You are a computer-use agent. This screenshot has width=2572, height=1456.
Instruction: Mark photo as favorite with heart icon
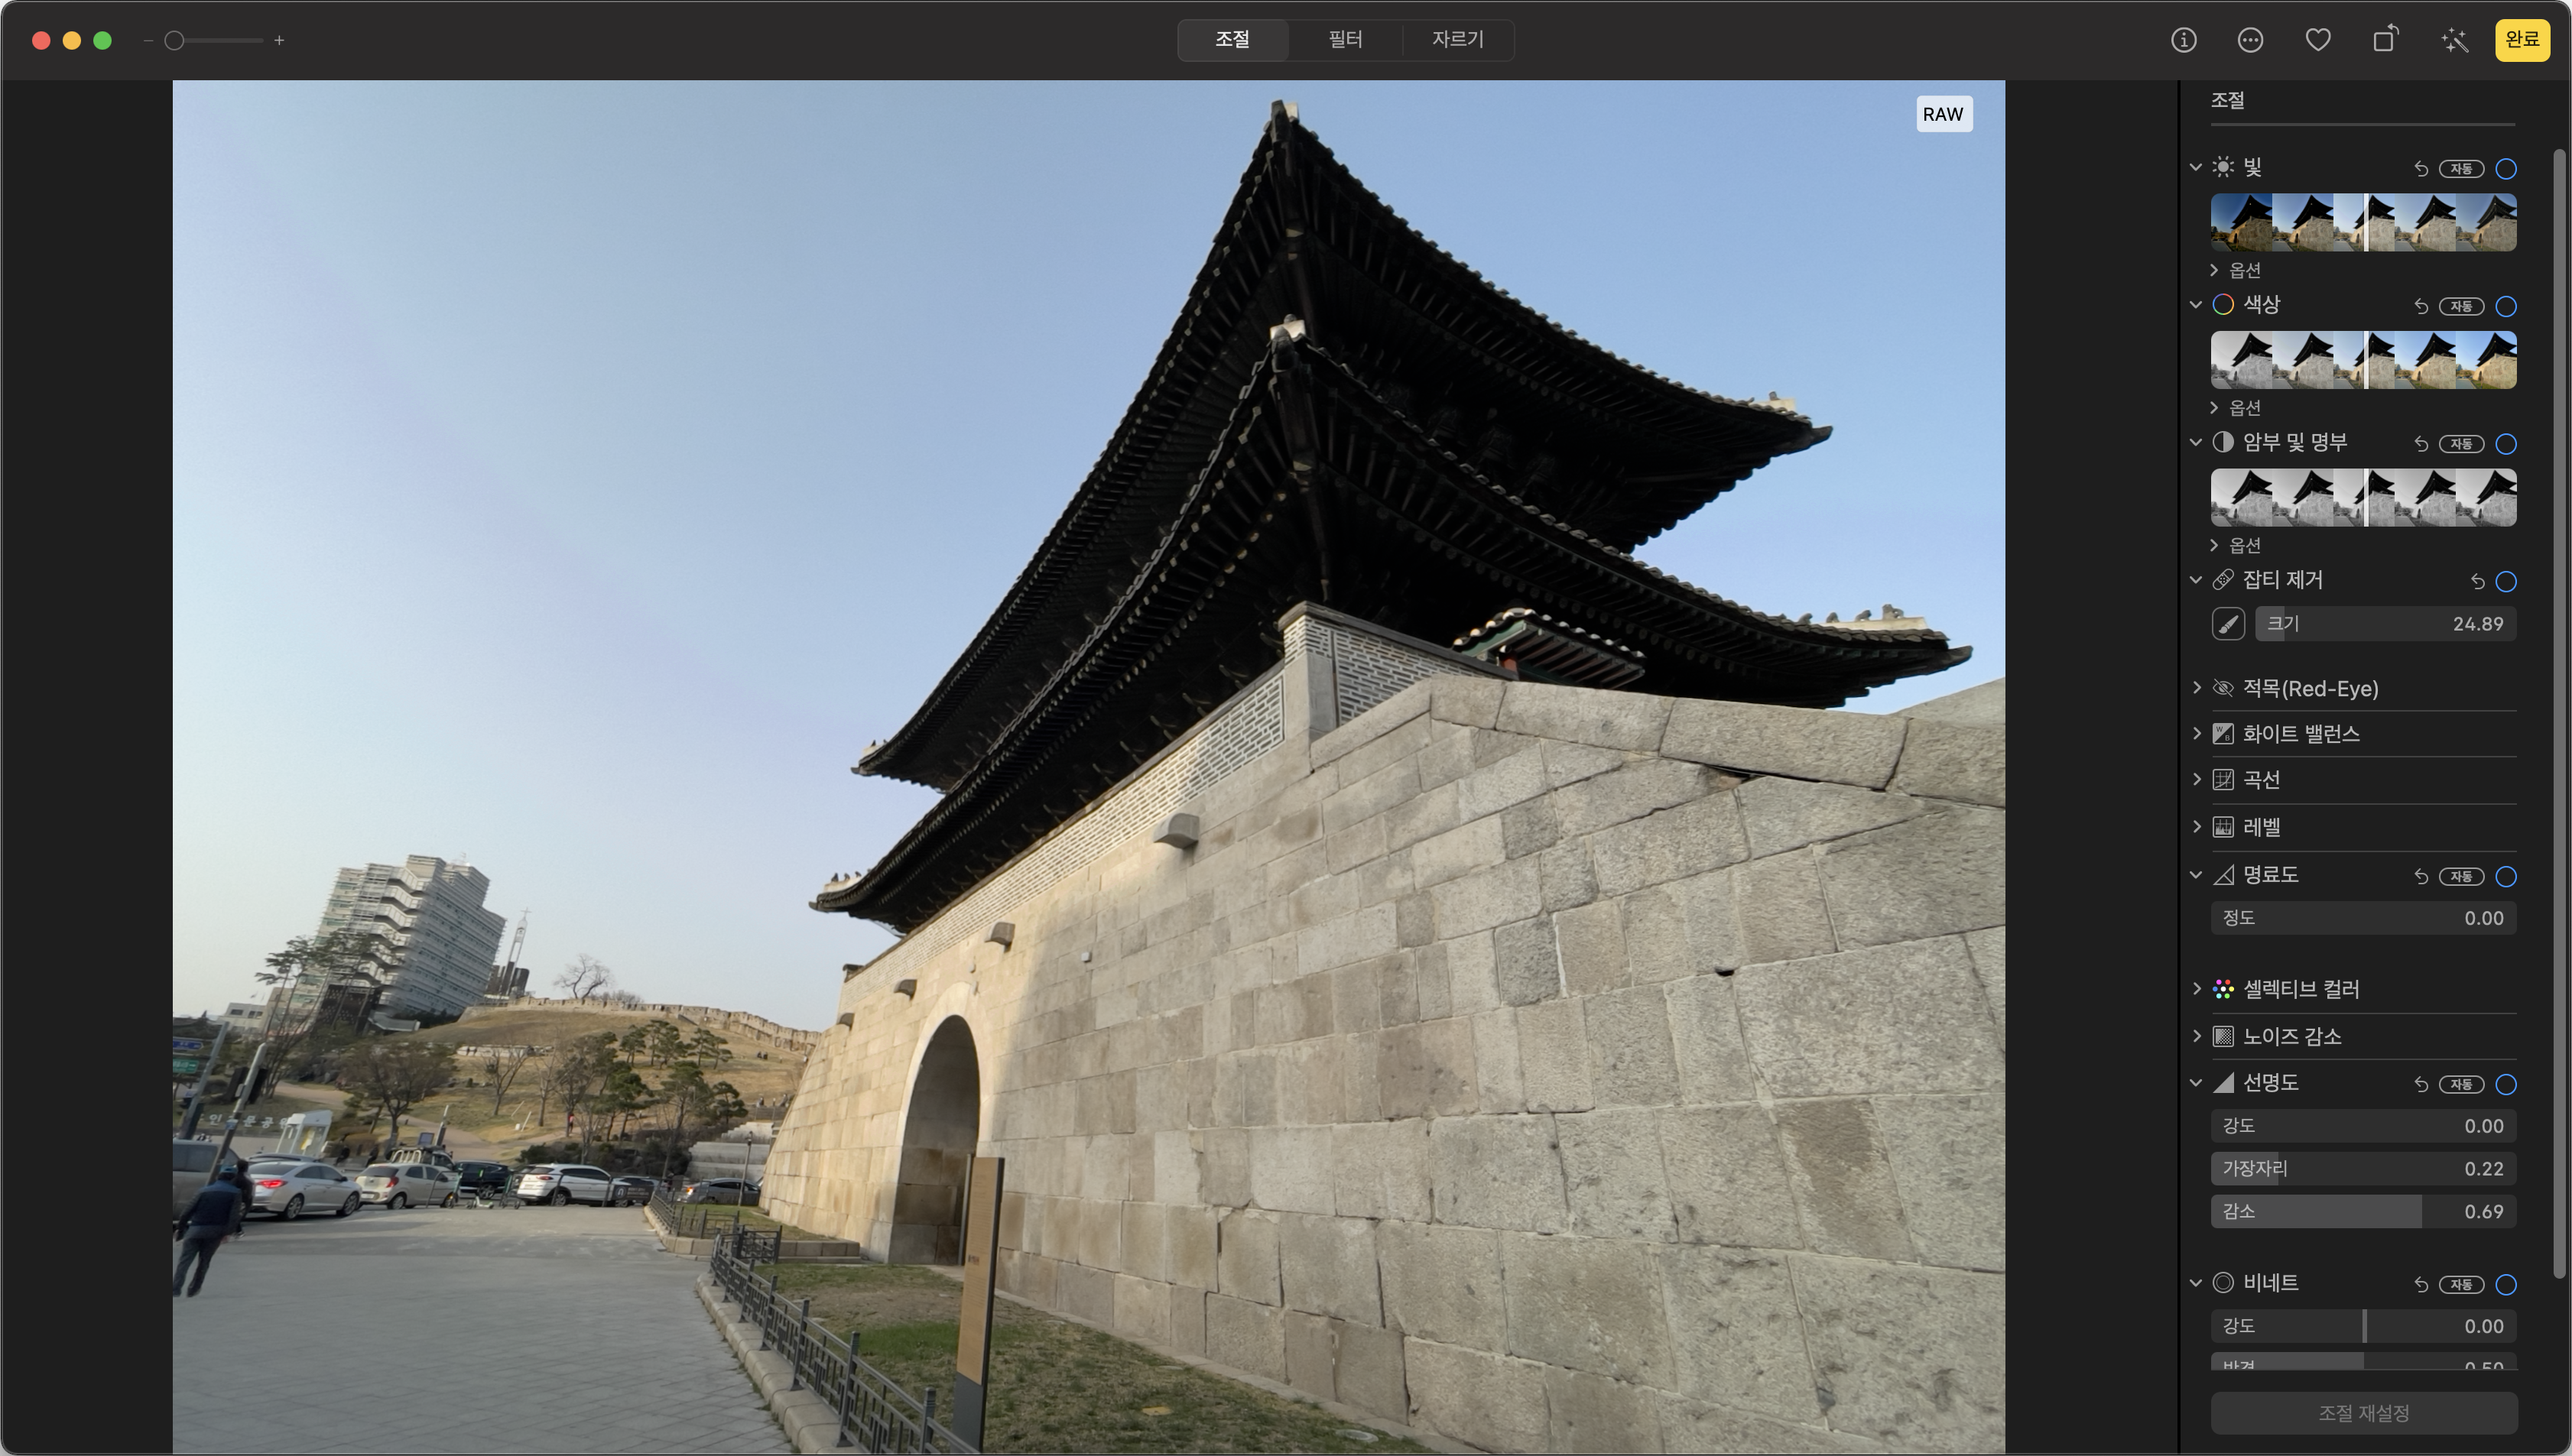2318,40
